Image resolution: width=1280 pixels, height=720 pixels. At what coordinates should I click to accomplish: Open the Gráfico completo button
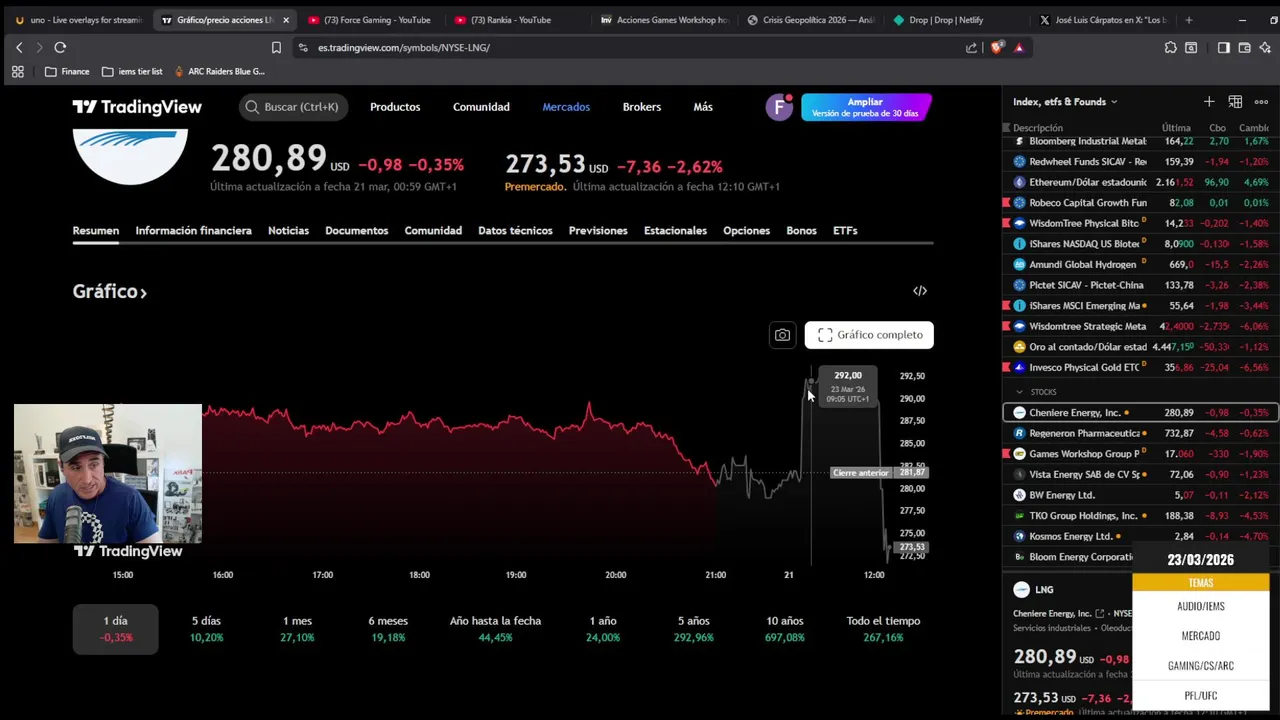(x=869, y=335)
